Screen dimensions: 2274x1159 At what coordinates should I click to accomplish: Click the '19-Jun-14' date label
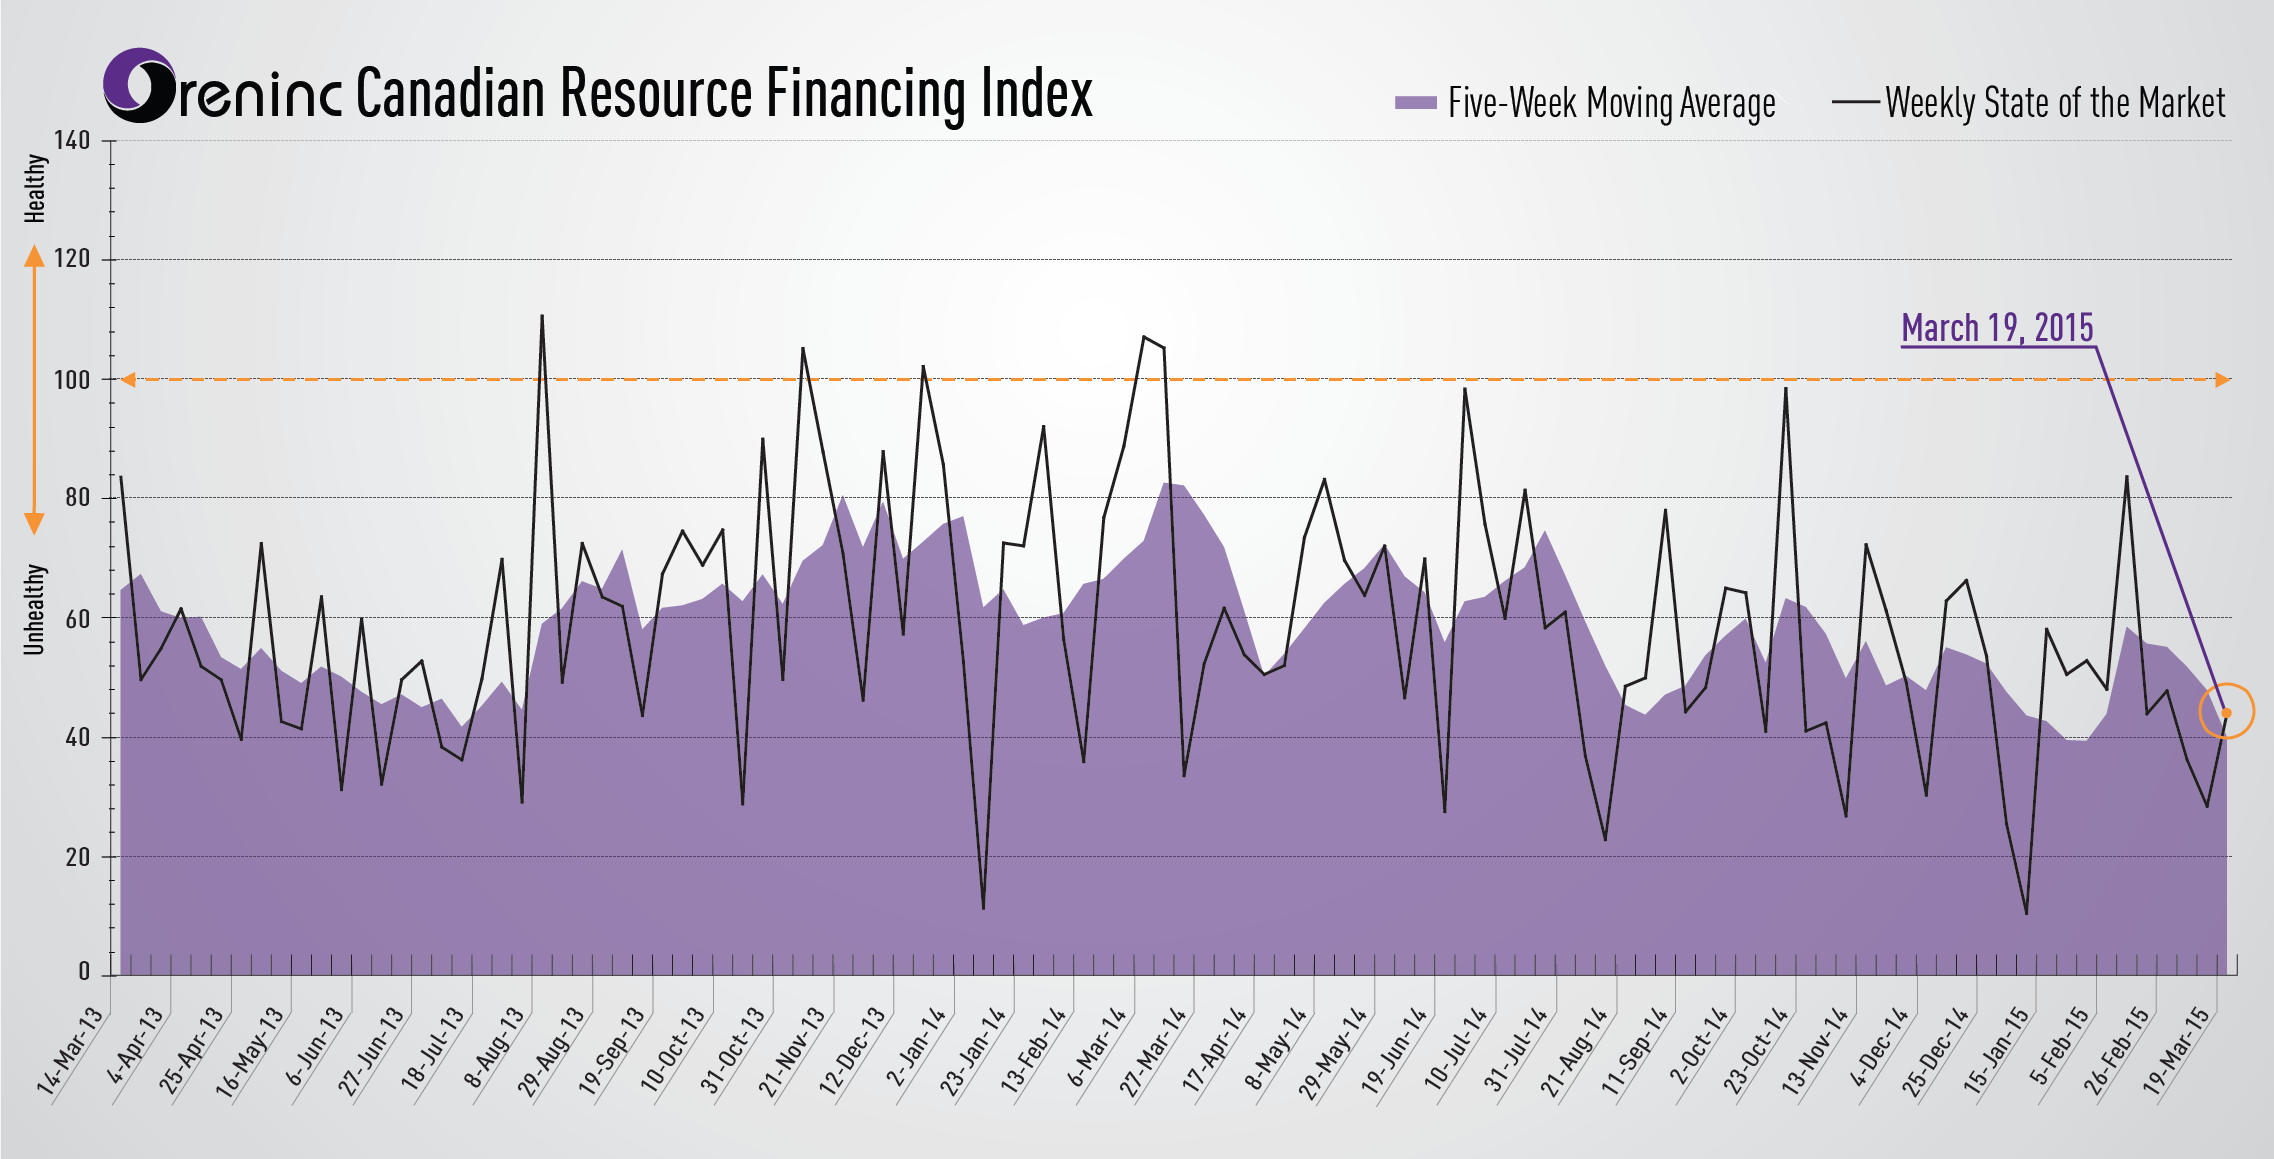(x=1395, y=1049)
